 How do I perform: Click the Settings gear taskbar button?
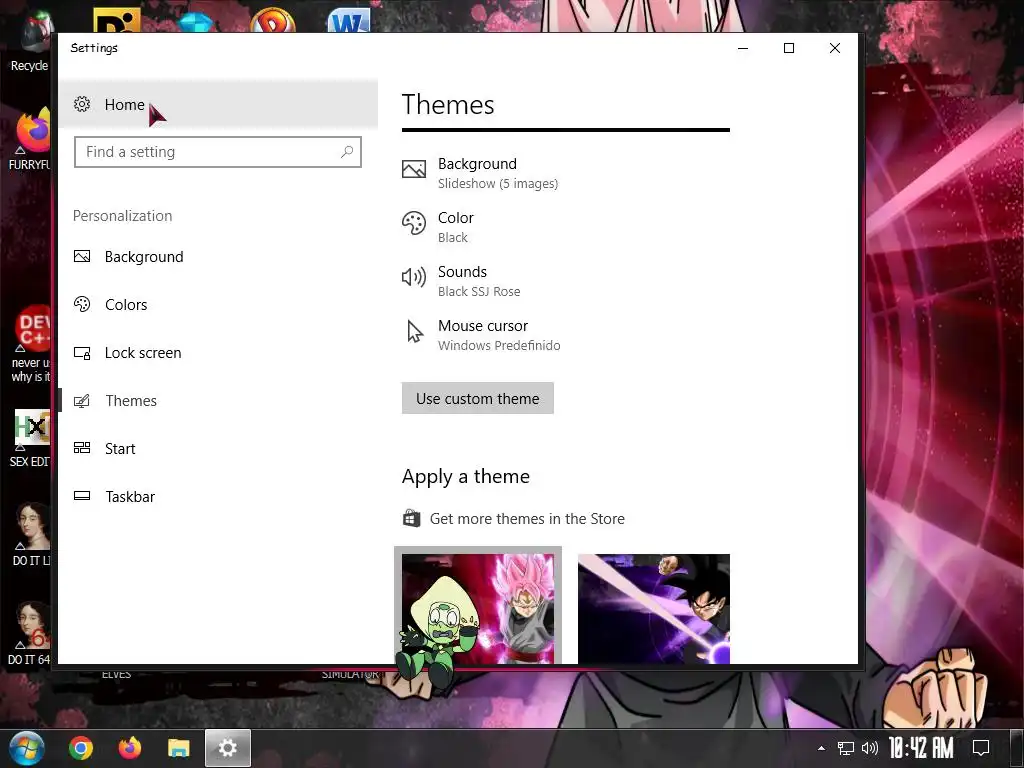click(228, 748)
